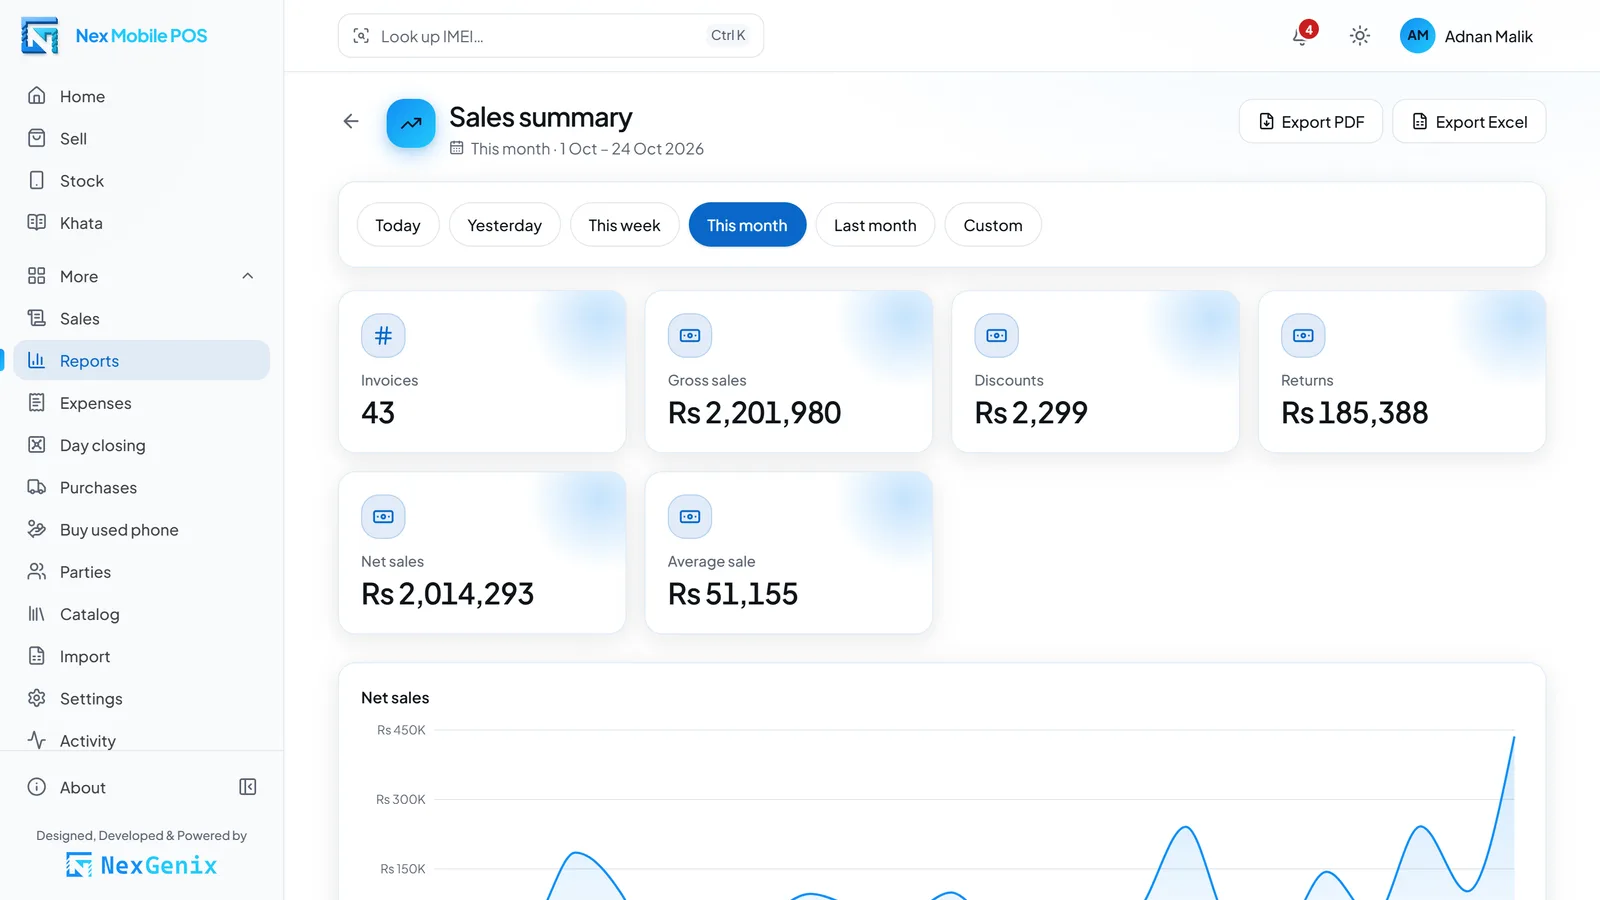Toggle light/dark theme sun icon
Image resolution: width=1600 pixels, height=900 pixels.
1359,36
